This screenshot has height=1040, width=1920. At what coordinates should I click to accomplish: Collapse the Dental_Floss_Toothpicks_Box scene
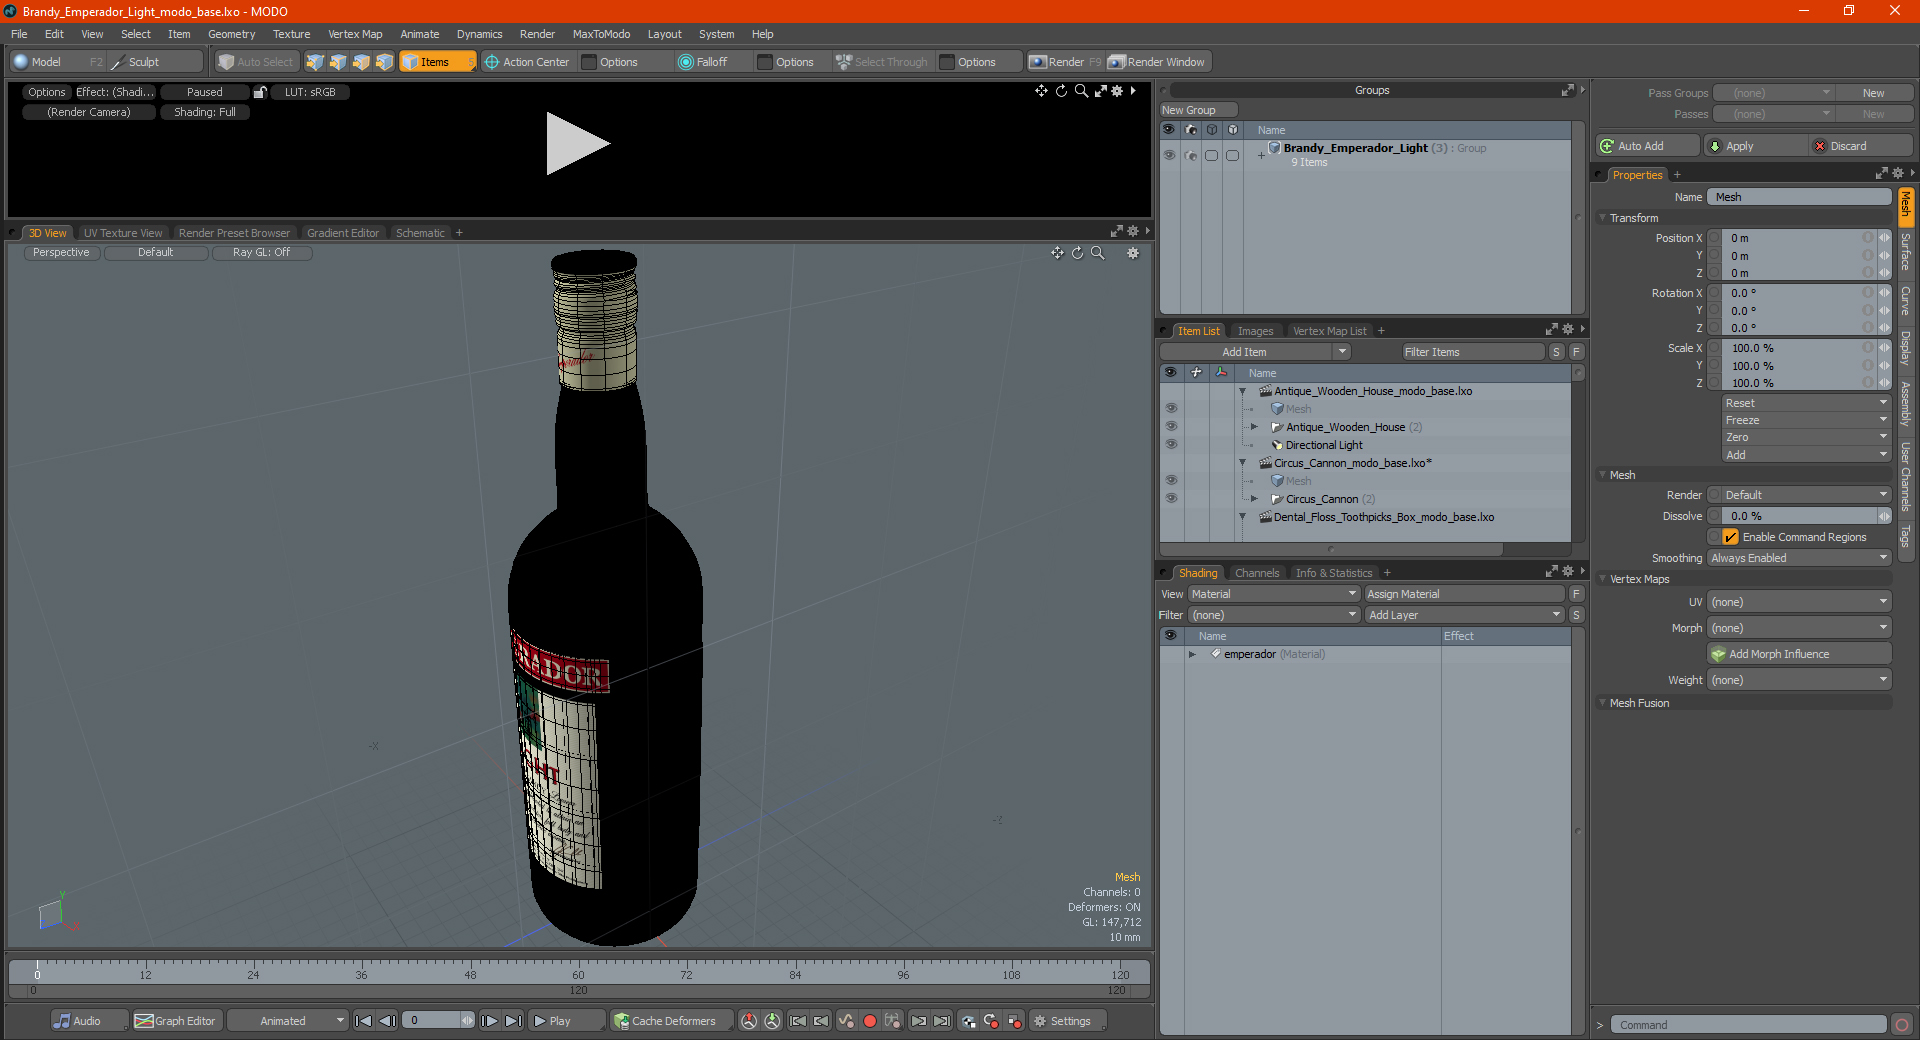(x=1243, y=517)
